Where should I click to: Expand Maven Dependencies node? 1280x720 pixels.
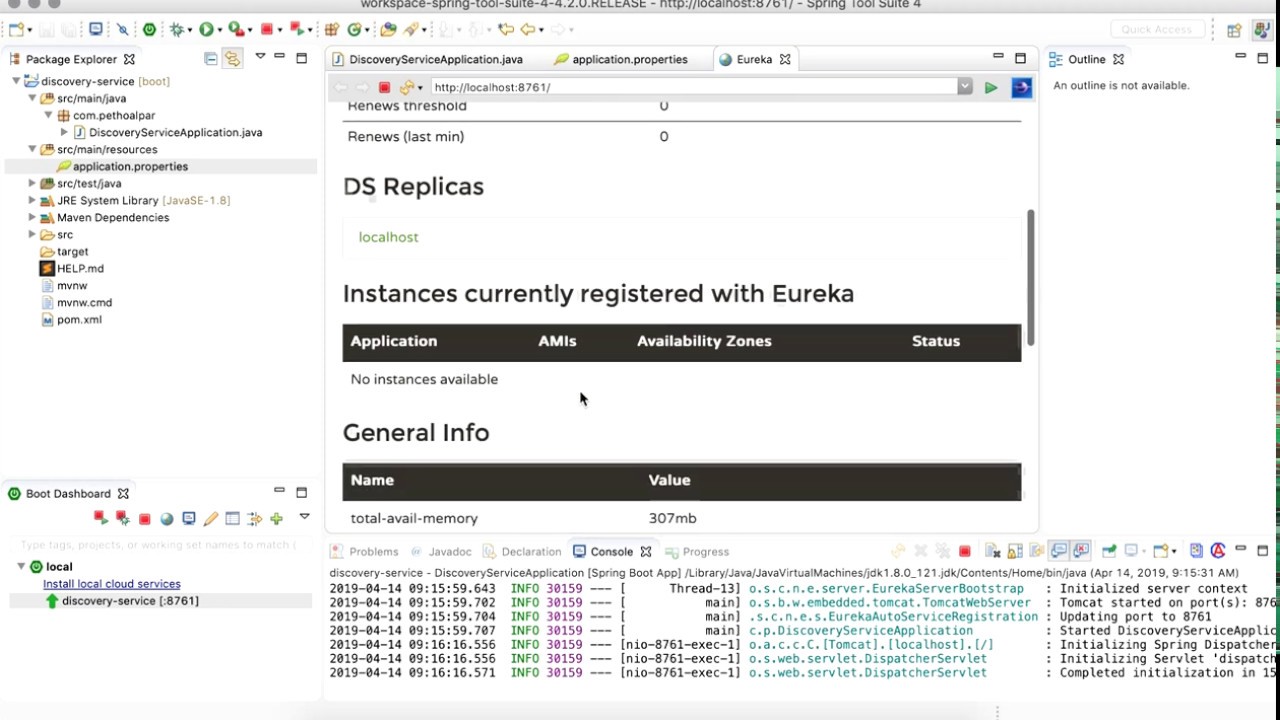tap(32, 217)
